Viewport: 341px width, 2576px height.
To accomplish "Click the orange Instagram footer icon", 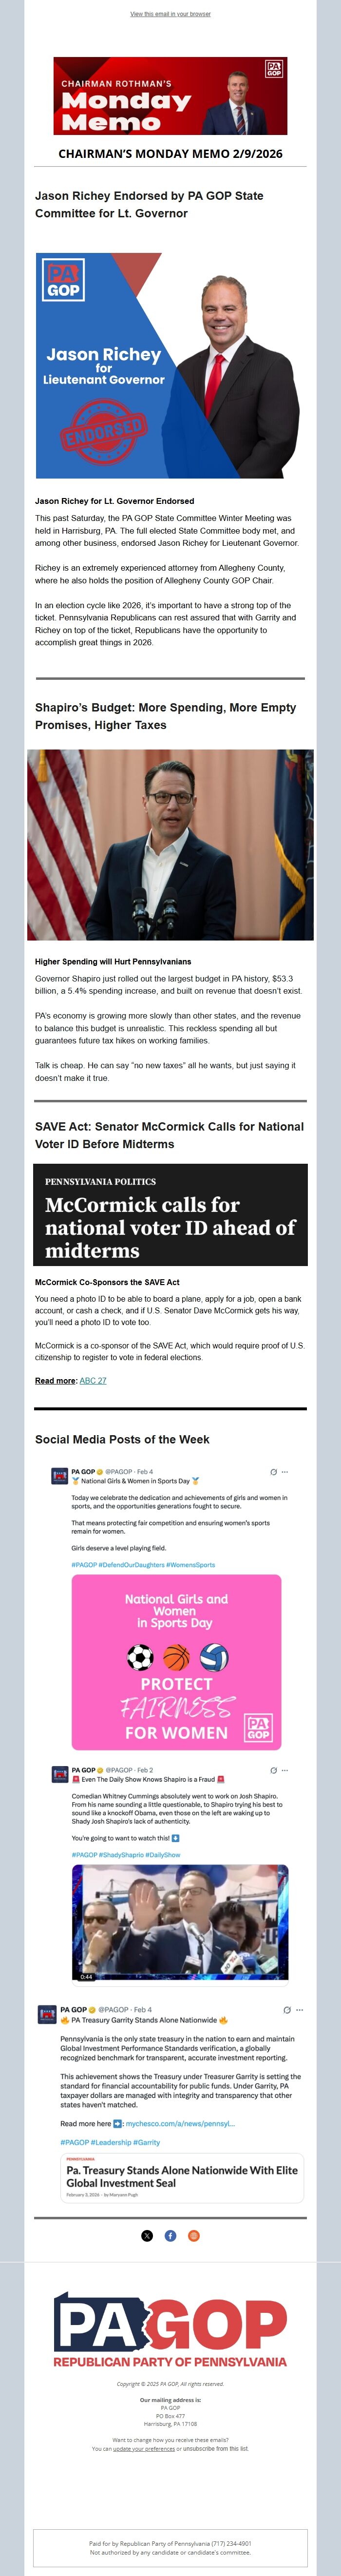I will (194, 2207).
